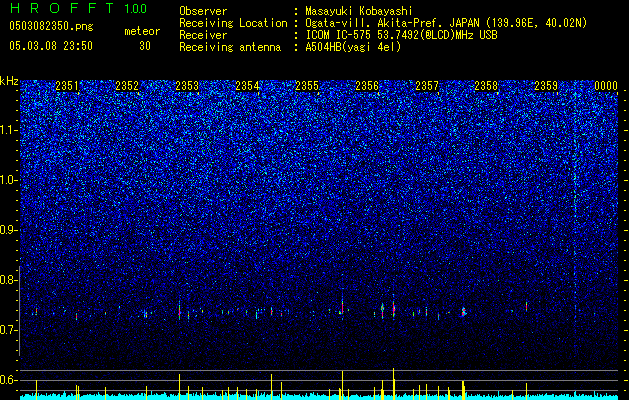Click the 0.7 frequency axis label
The height and width of the screenshot is (400, 629).
9,330
